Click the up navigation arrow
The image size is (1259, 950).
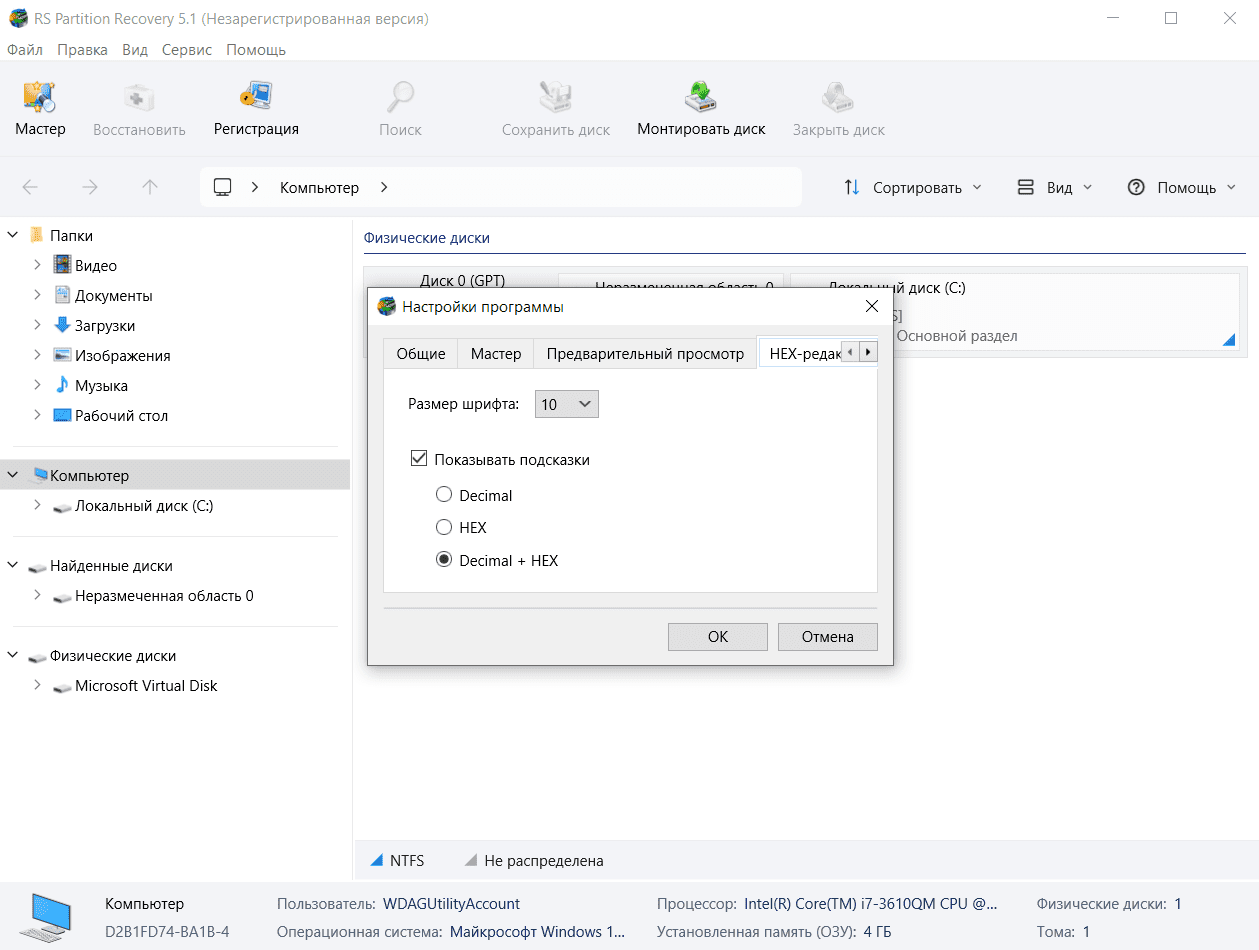coord(150,187)
